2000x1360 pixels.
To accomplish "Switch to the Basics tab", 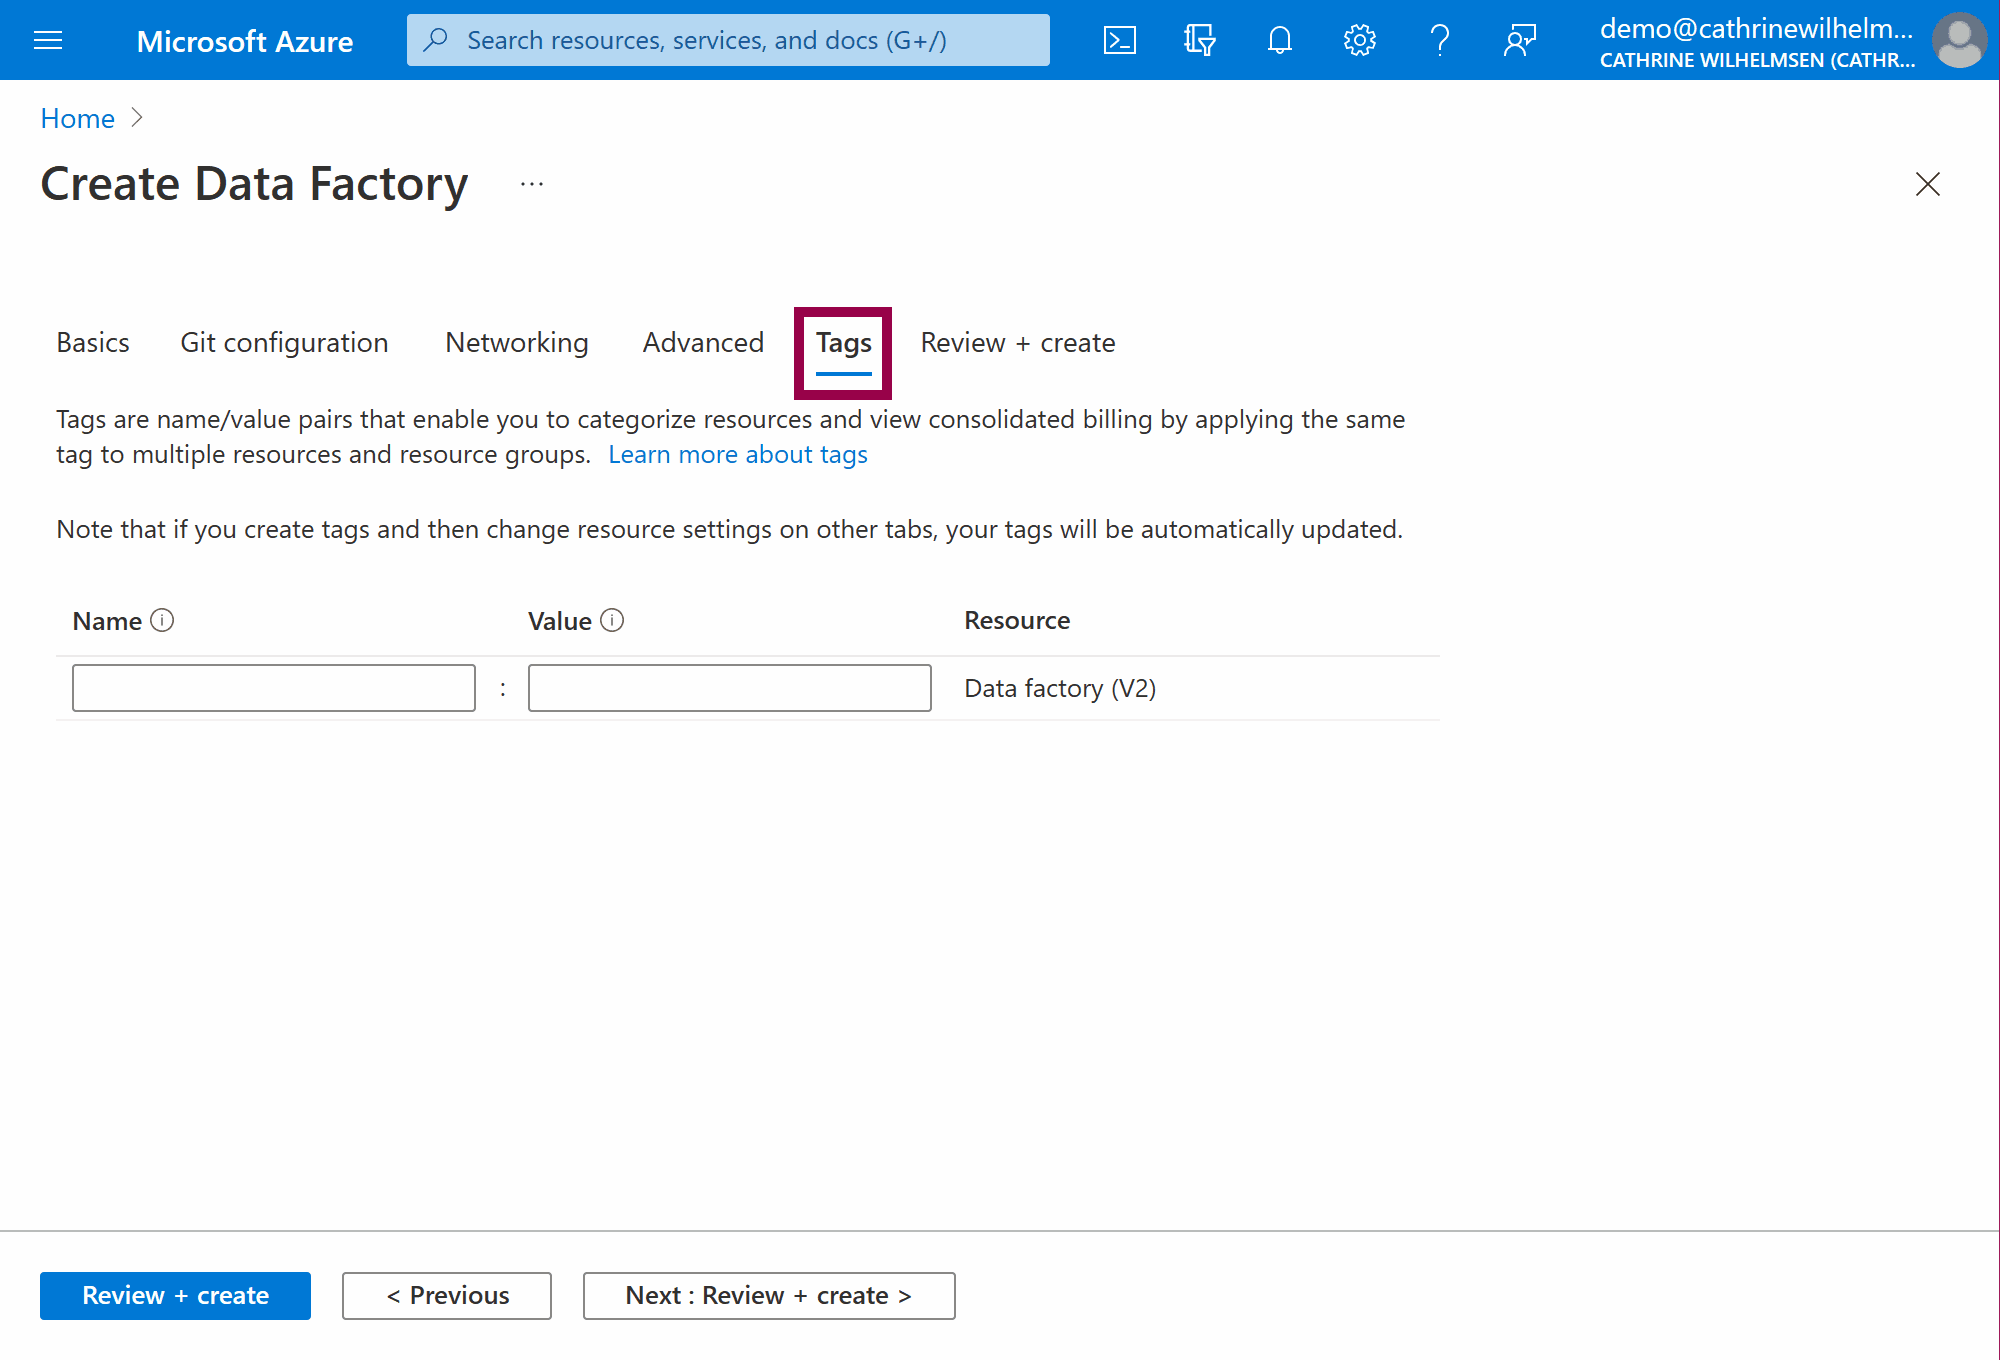I will pyautogui.click(x=92, y=342).
